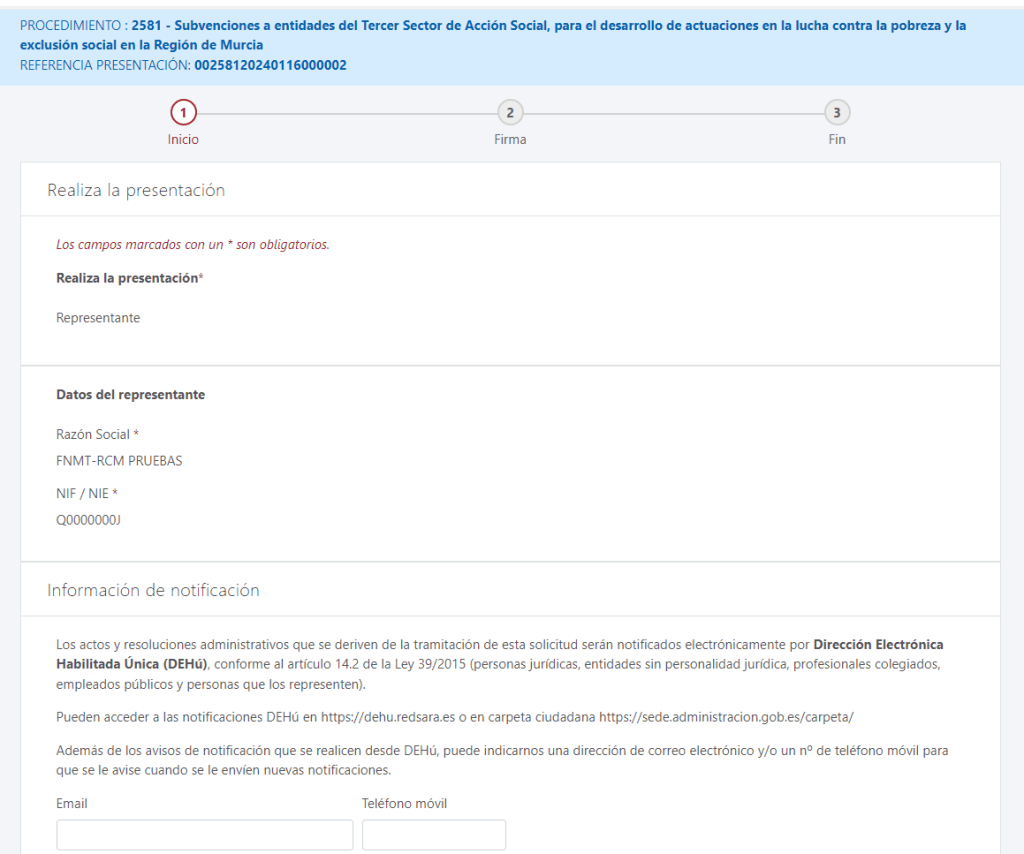Click the step 3 circle icon

click(837, 113)
